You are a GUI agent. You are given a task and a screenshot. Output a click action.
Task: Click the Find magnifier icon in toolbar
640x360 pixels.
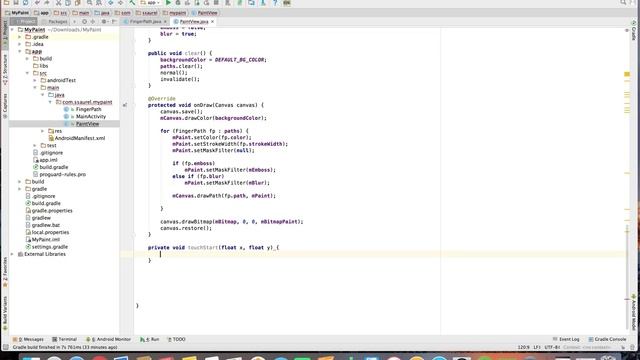coord(89,2)
